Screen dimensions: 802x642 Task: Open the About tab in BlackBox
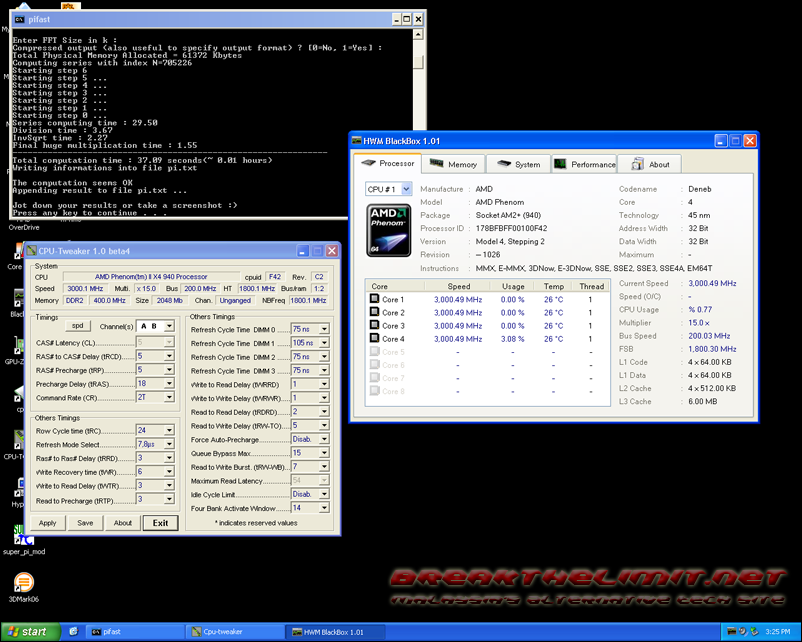point(650,164)
